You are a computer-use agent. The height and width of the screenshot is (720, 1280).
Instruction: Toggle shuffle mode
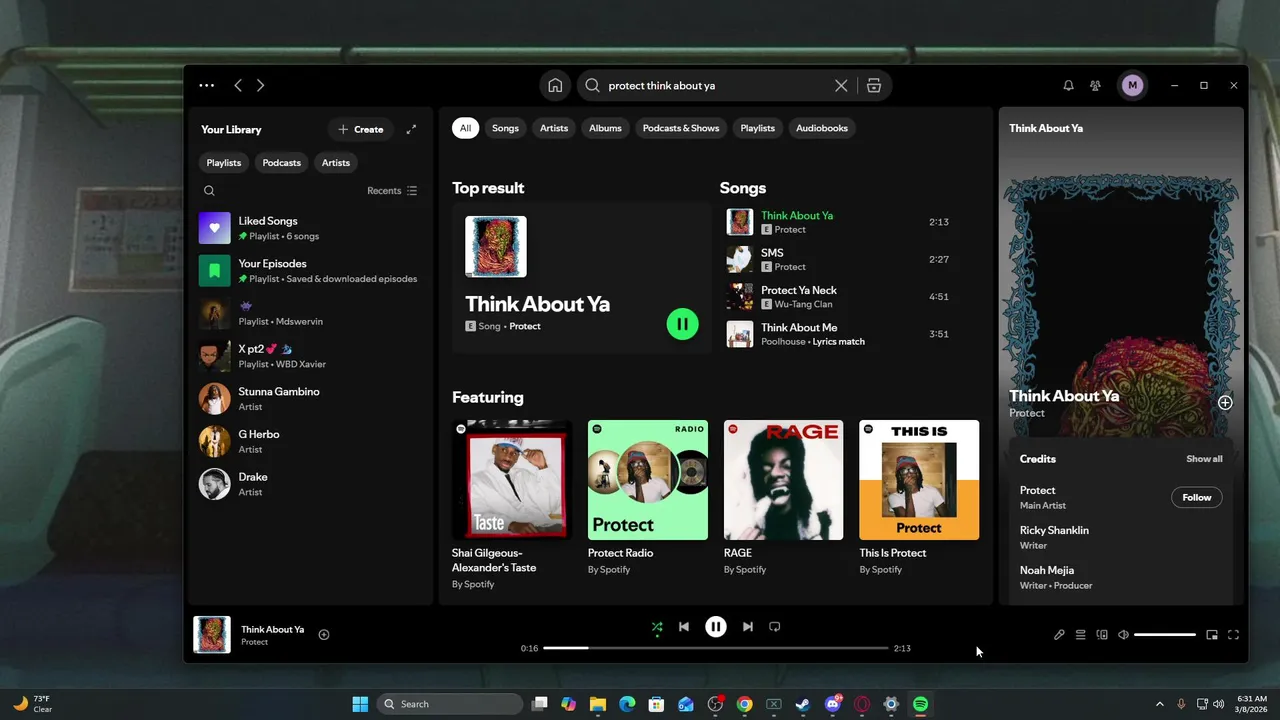(657, 627)
